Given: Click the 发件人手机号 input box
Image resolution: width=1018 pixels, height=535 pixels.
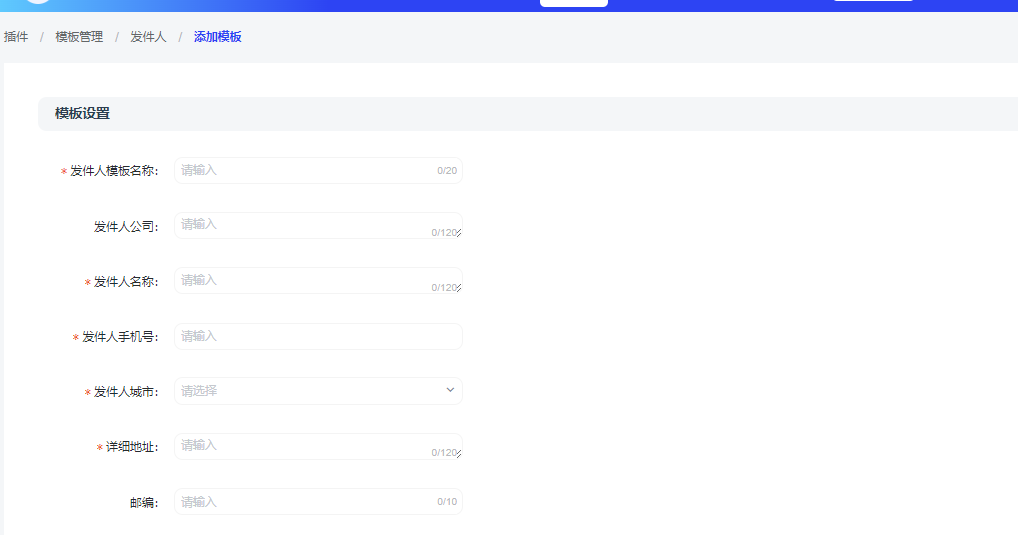Looking at the screenshot, I should click(318, 337).
